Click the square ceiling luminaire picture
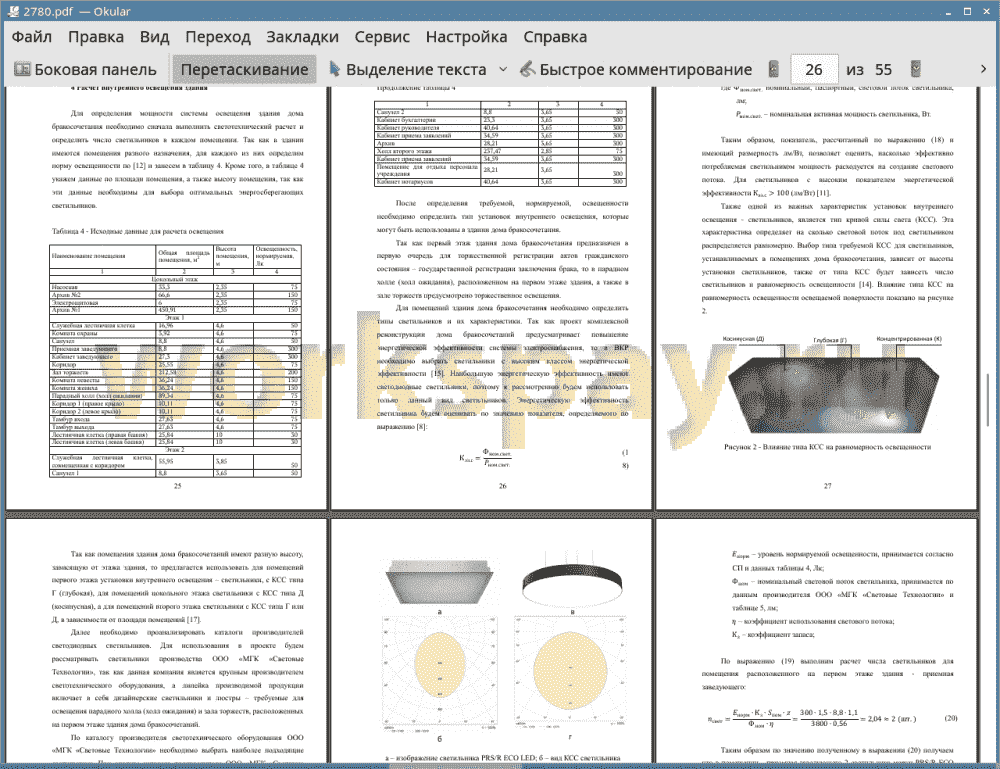The height and width of the screenshot is (769, 1000). (439, 583)
